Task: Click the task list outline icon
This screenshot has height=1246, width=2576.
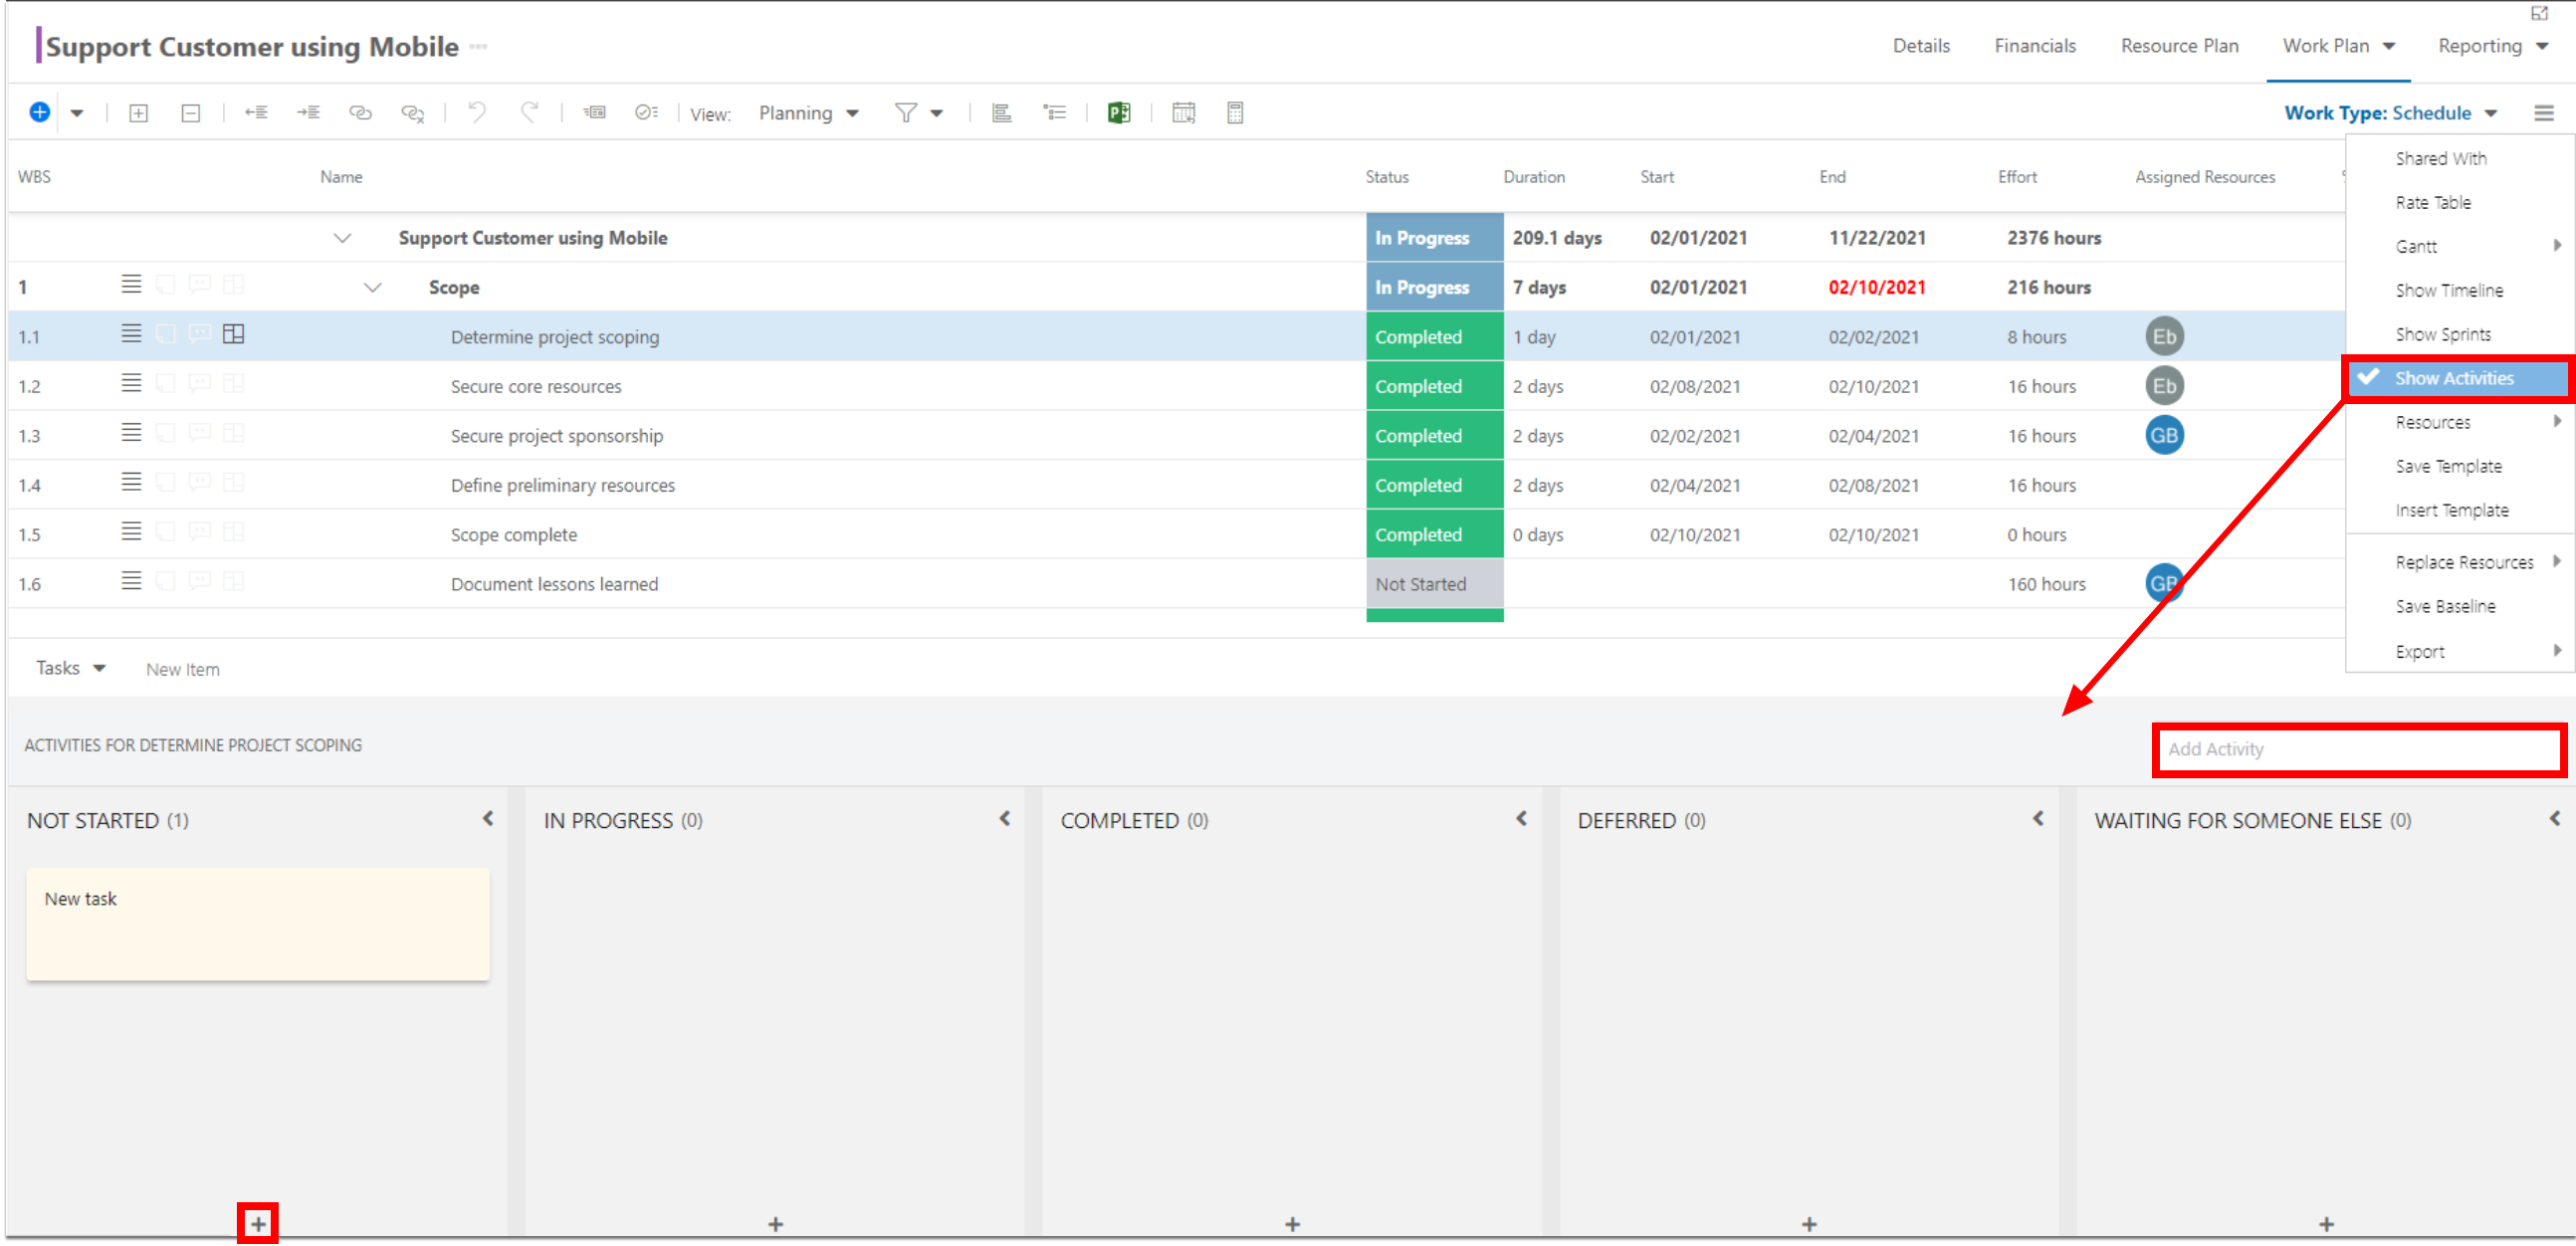Action: [1054, 112]
